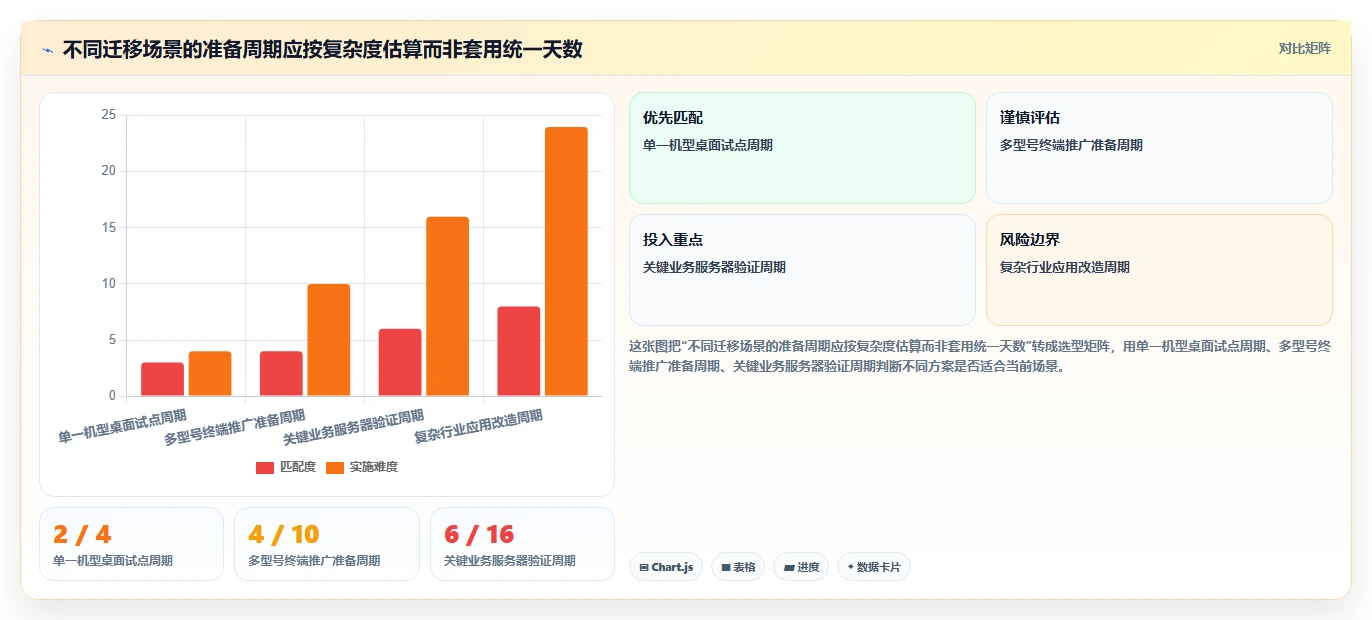1372x620 pixels.
Task: Click the orange 实施难度 bar for 关键业务服务器验证周期
Action: pyautogui.click(x=448, y=306)
